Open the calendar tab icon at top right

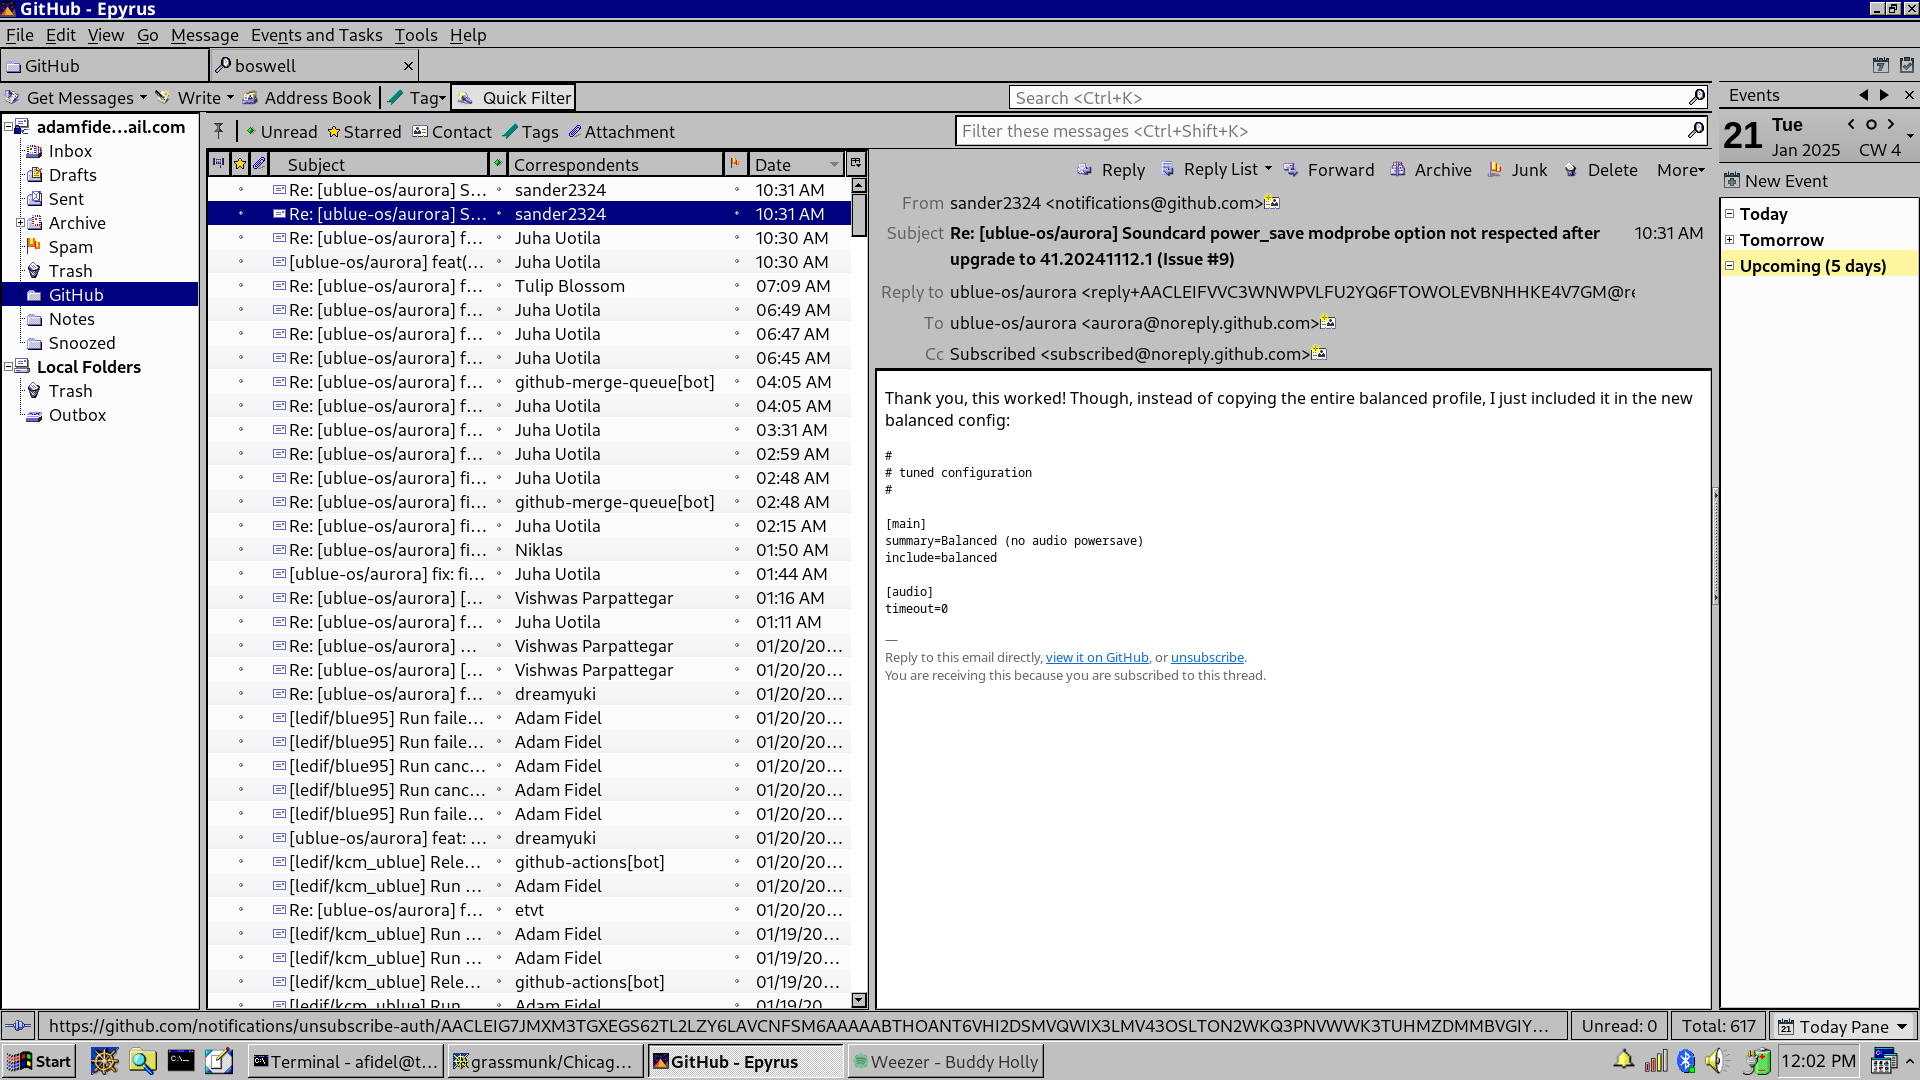1880,65
